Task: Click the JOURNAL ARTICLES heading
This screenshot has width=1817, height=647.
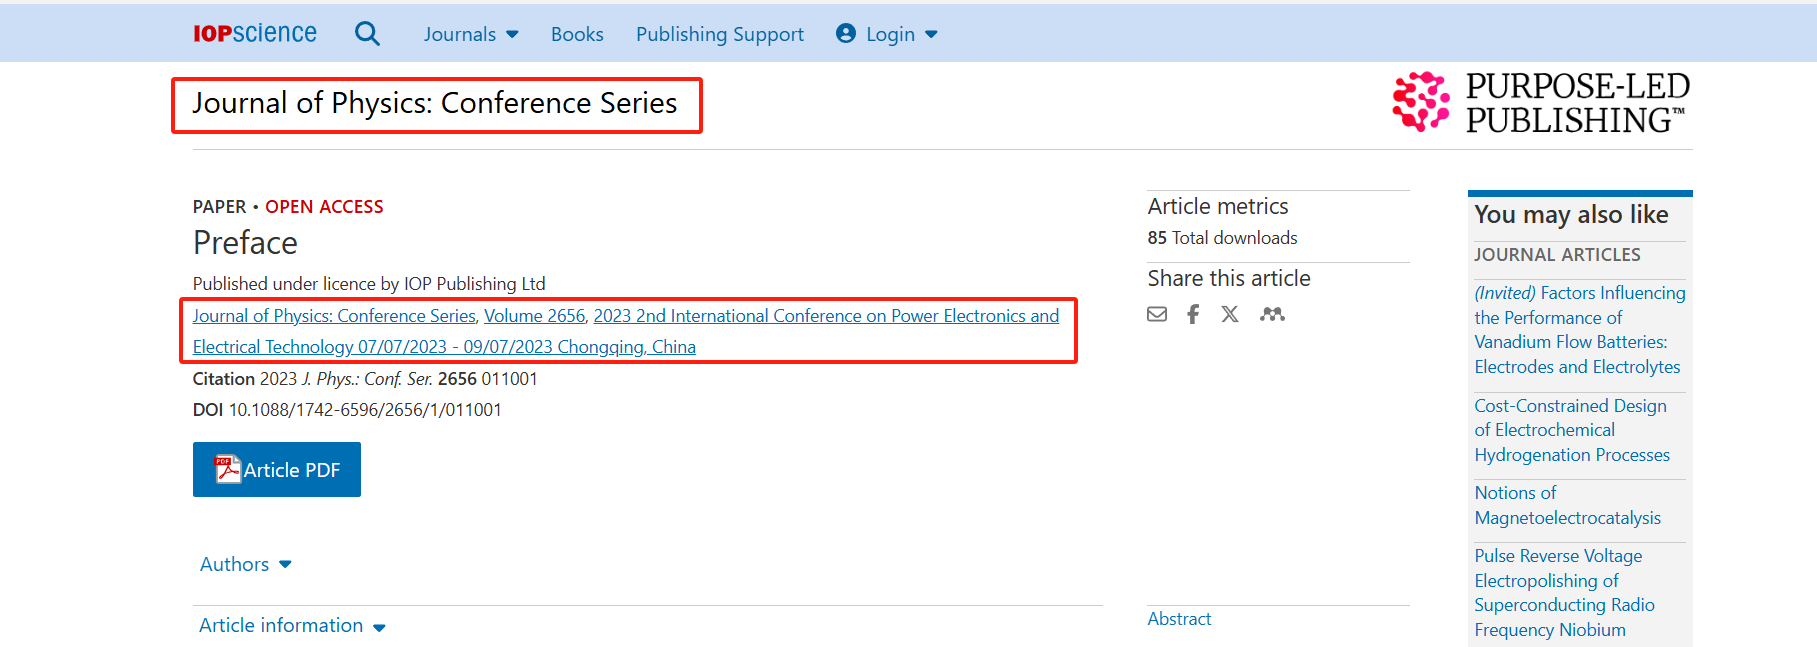Action: click(1557, 255)
